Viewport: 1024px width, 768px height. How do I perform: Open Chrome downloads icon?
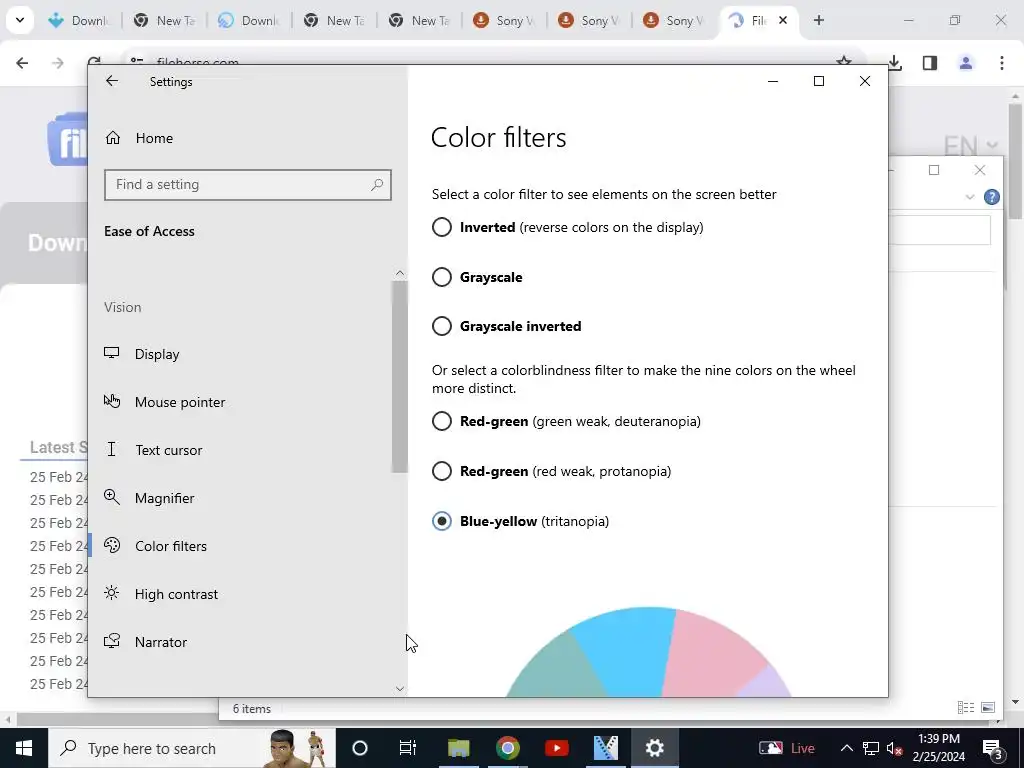pos(895,63)
